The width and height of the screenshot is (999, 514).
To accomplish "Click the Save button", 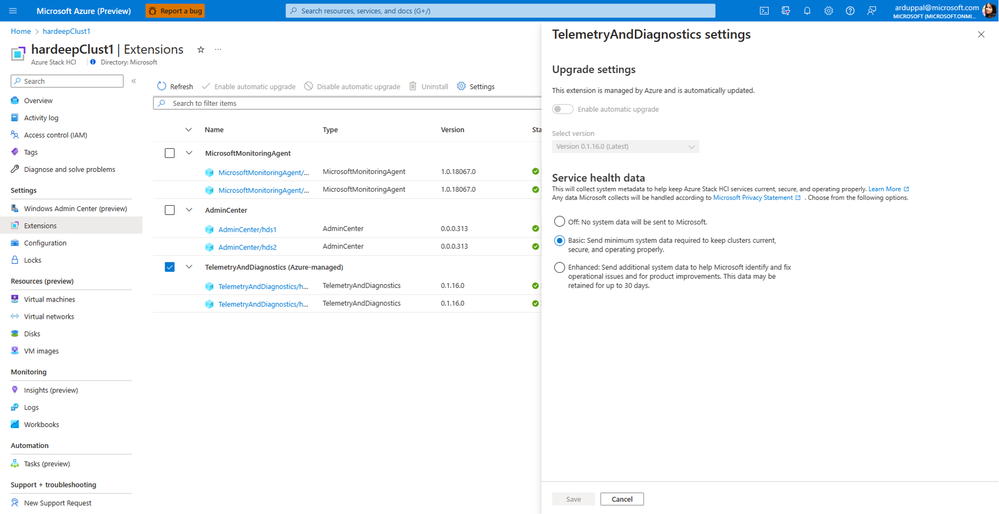I will (x=573, y=499).
